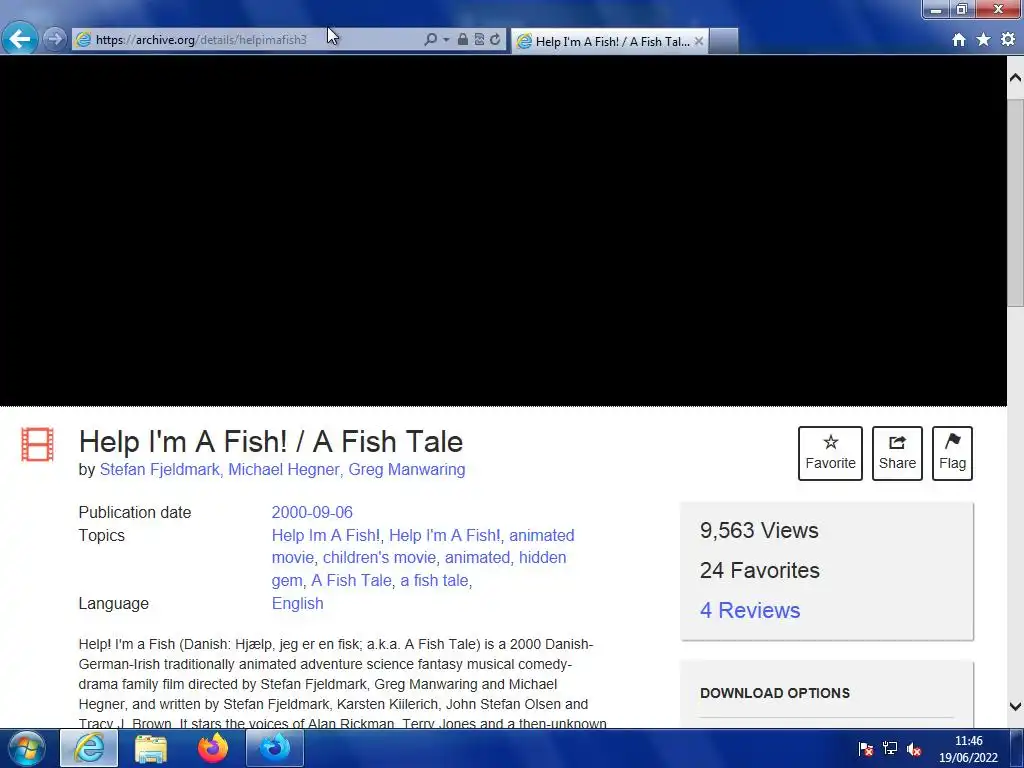Click the 9,563 Views text

(759, 530)
